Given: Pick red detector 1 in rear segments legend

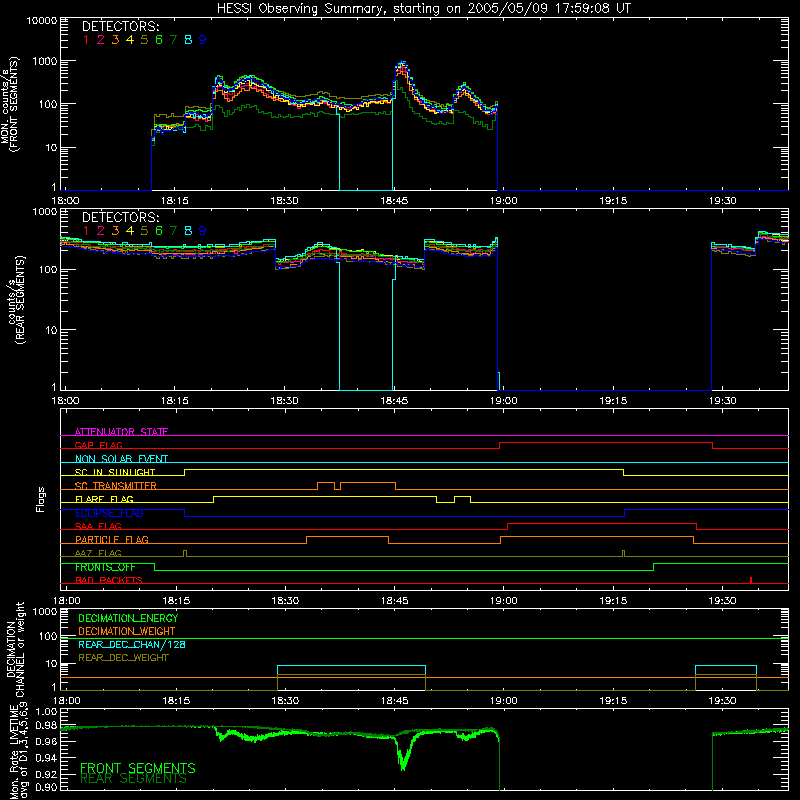Looking at the screenshot, I should pyautogui.click(x=86, y=231).
